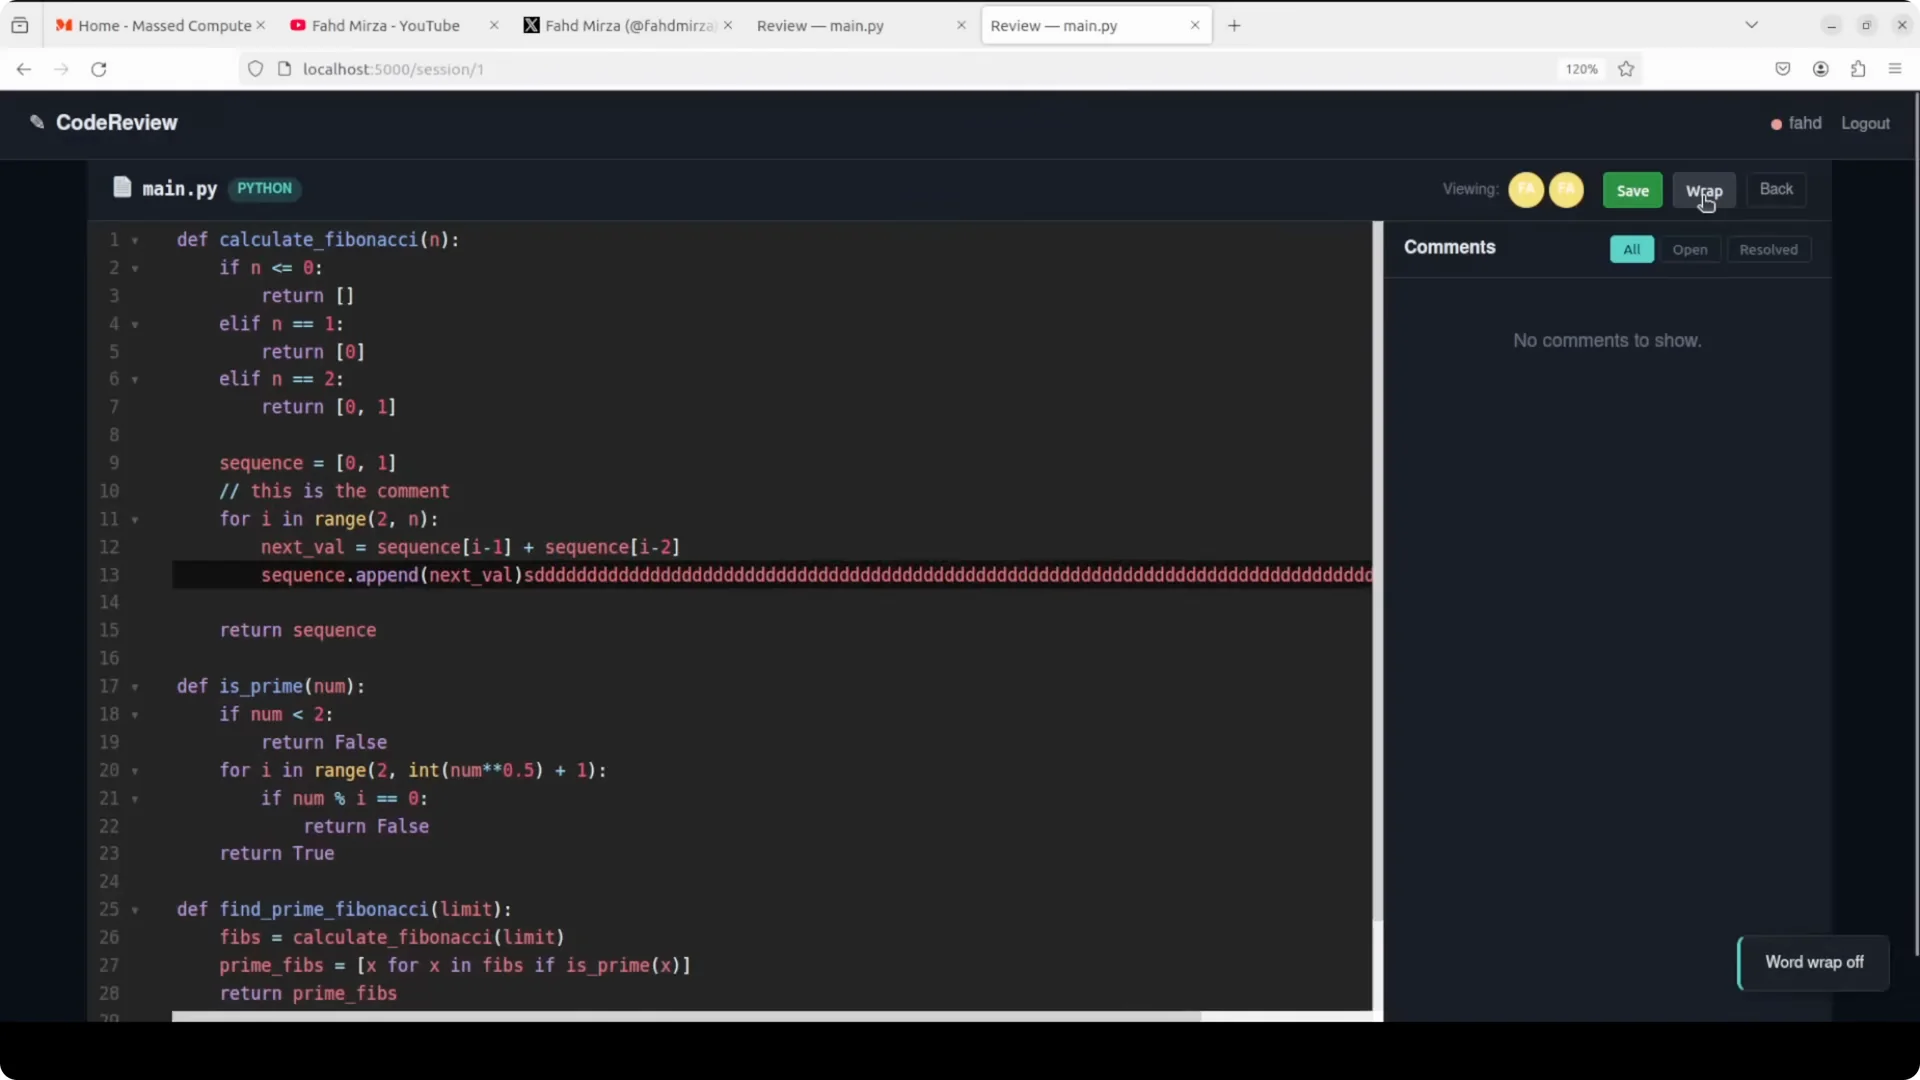This screenshot has height=1080, width=1920.
Task: Reload the page with the refresh icon
Action: point(99,69)
